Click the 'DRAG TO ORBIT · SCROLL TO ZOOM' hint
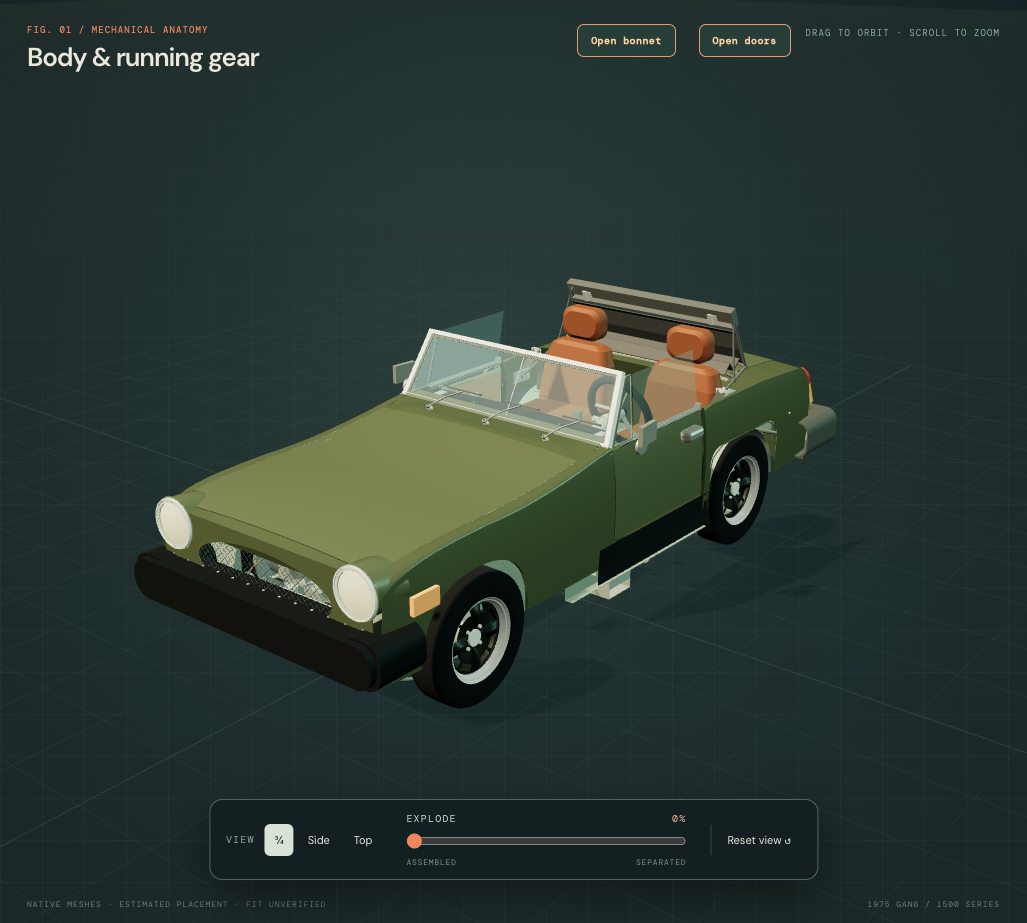Screen dimensions: 1027x923 (902, 33)
